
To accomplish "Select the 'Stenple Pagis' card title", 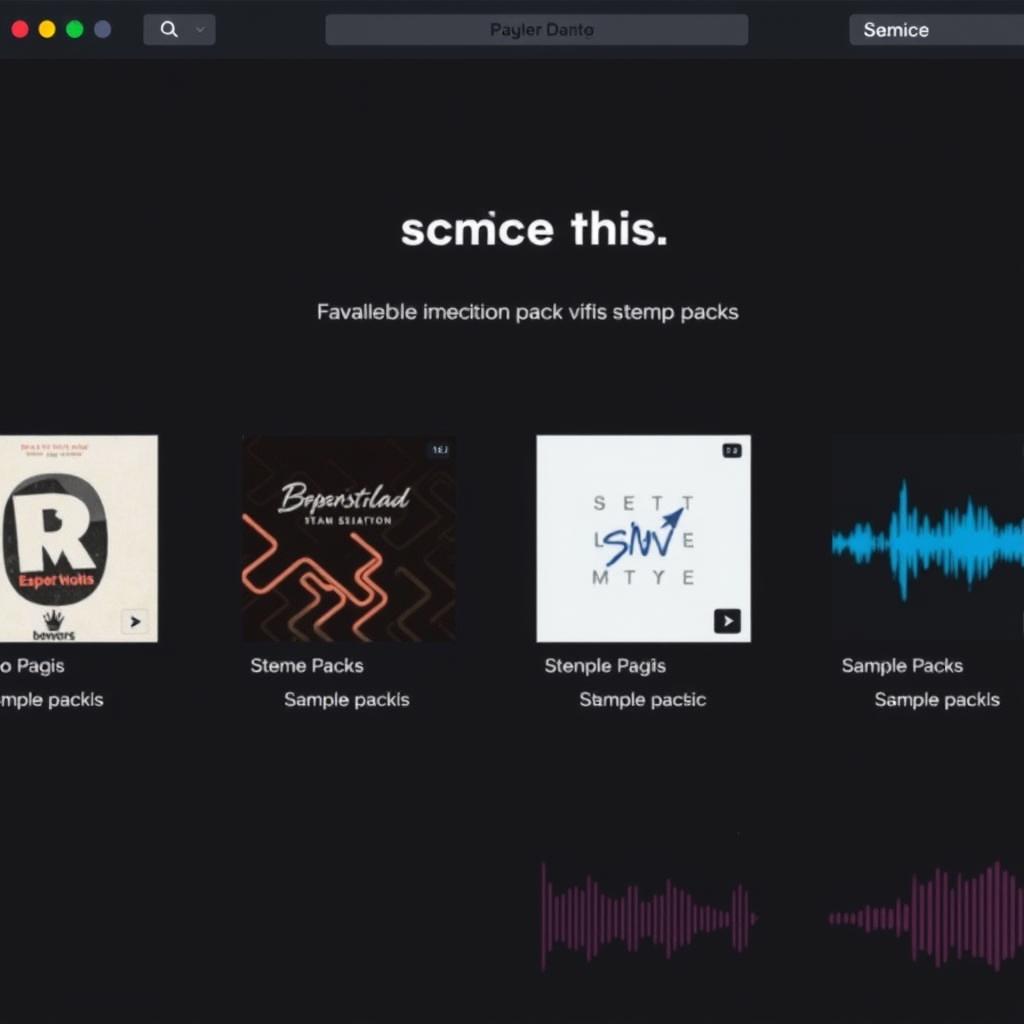I will 604,665.
